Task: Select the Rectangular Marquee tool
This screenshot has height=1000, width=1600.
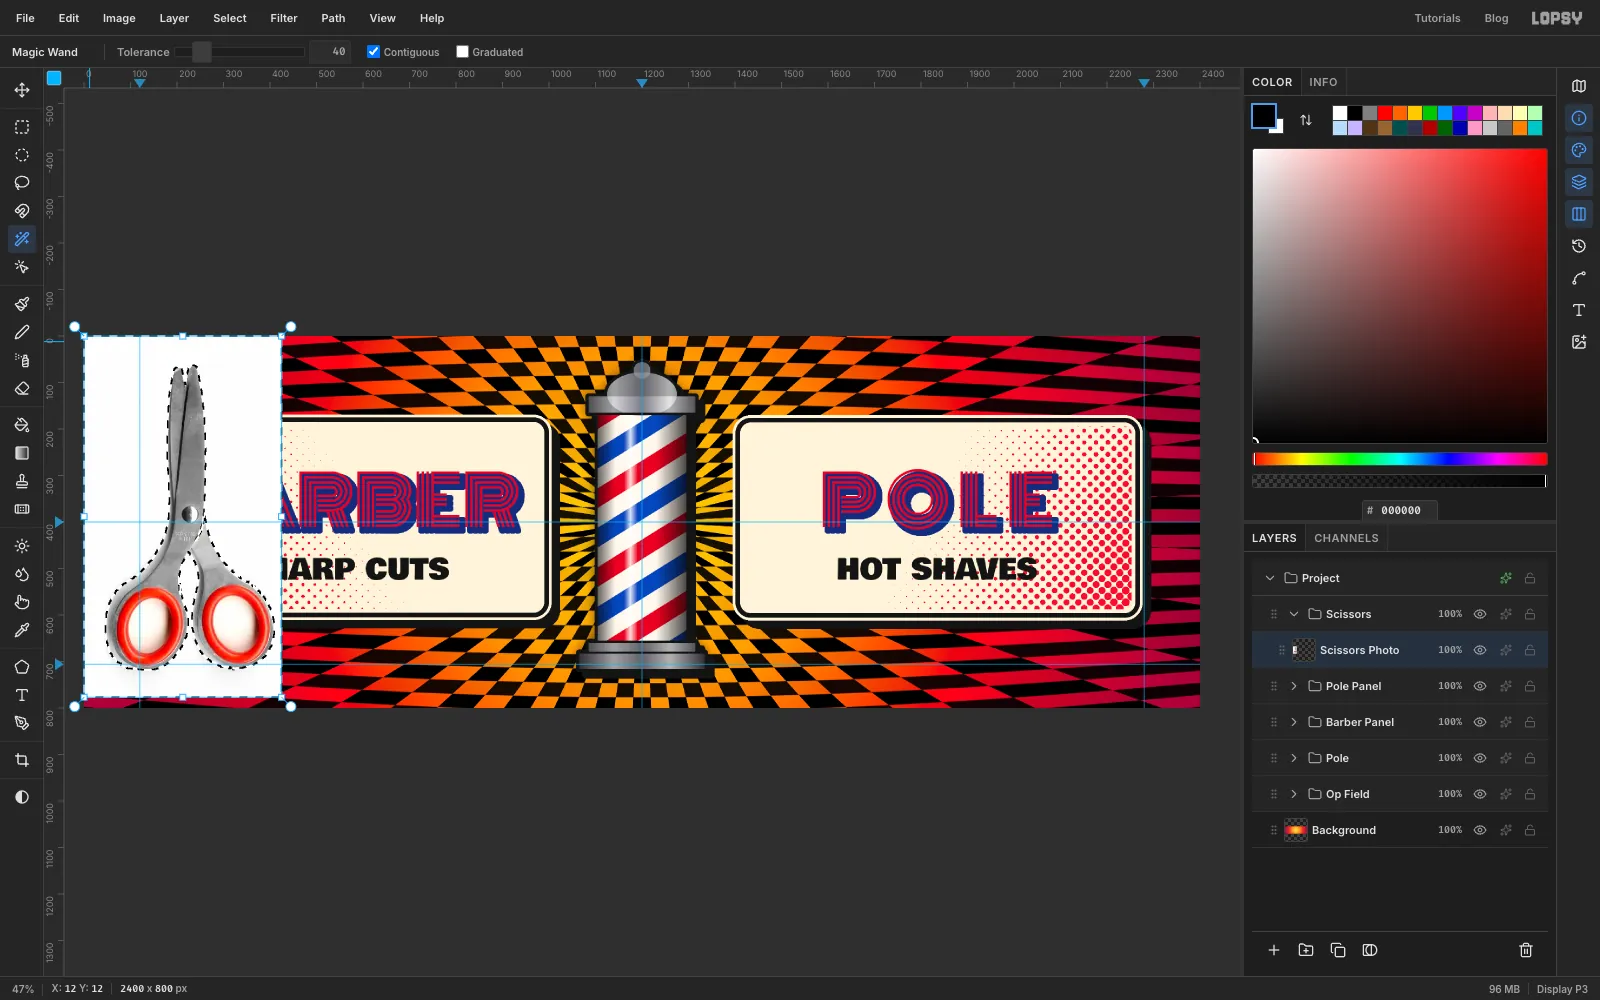Action: tap(22, 127)
